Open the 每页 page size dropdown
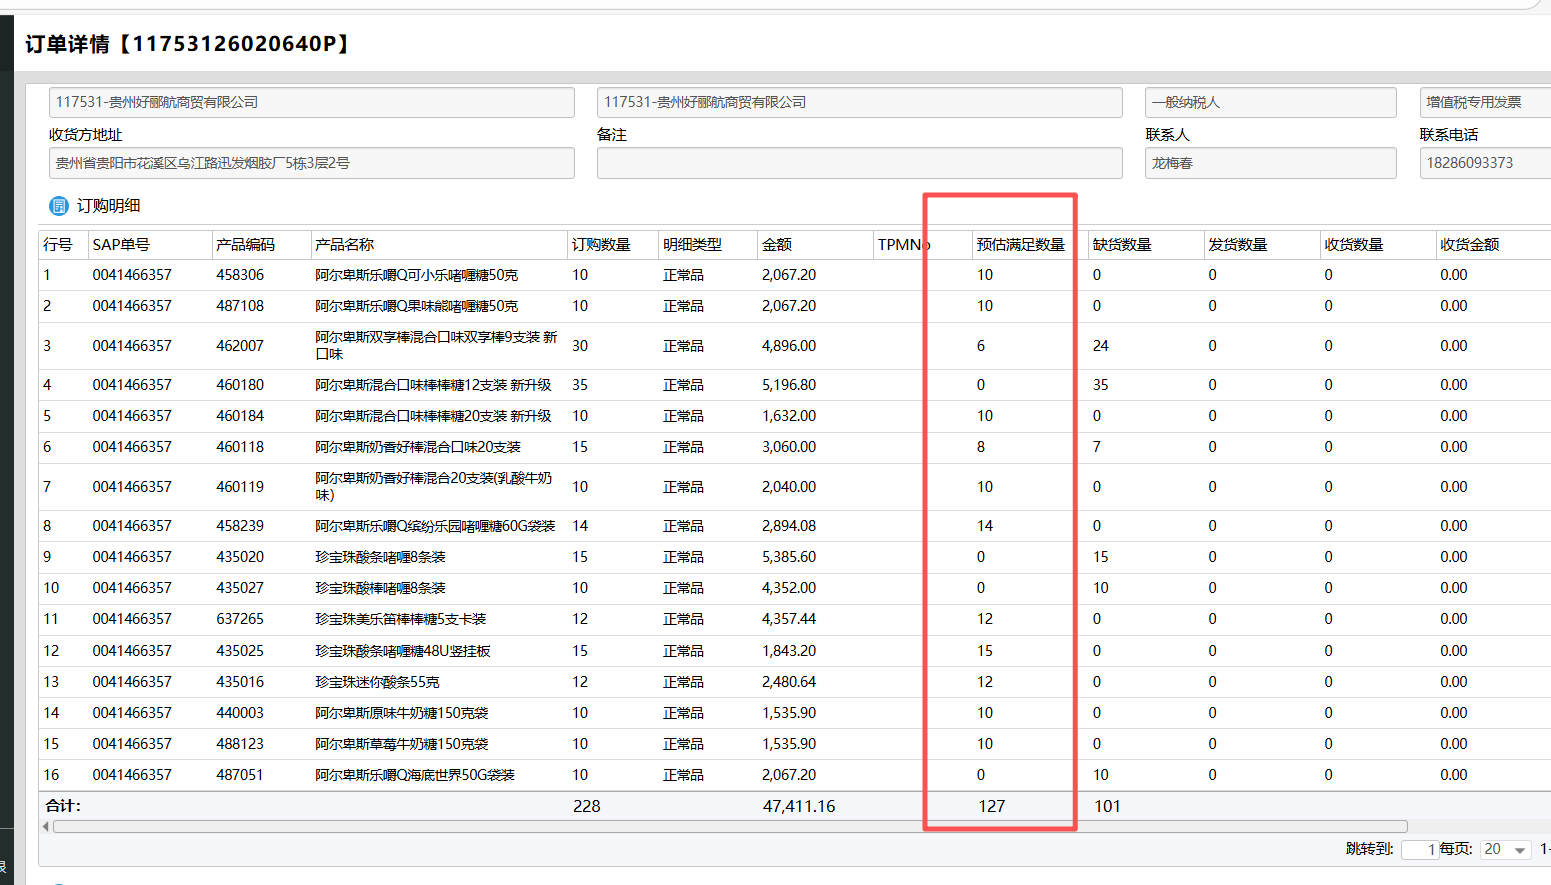Screen dimensions: 1551x885 (1505, 849)
